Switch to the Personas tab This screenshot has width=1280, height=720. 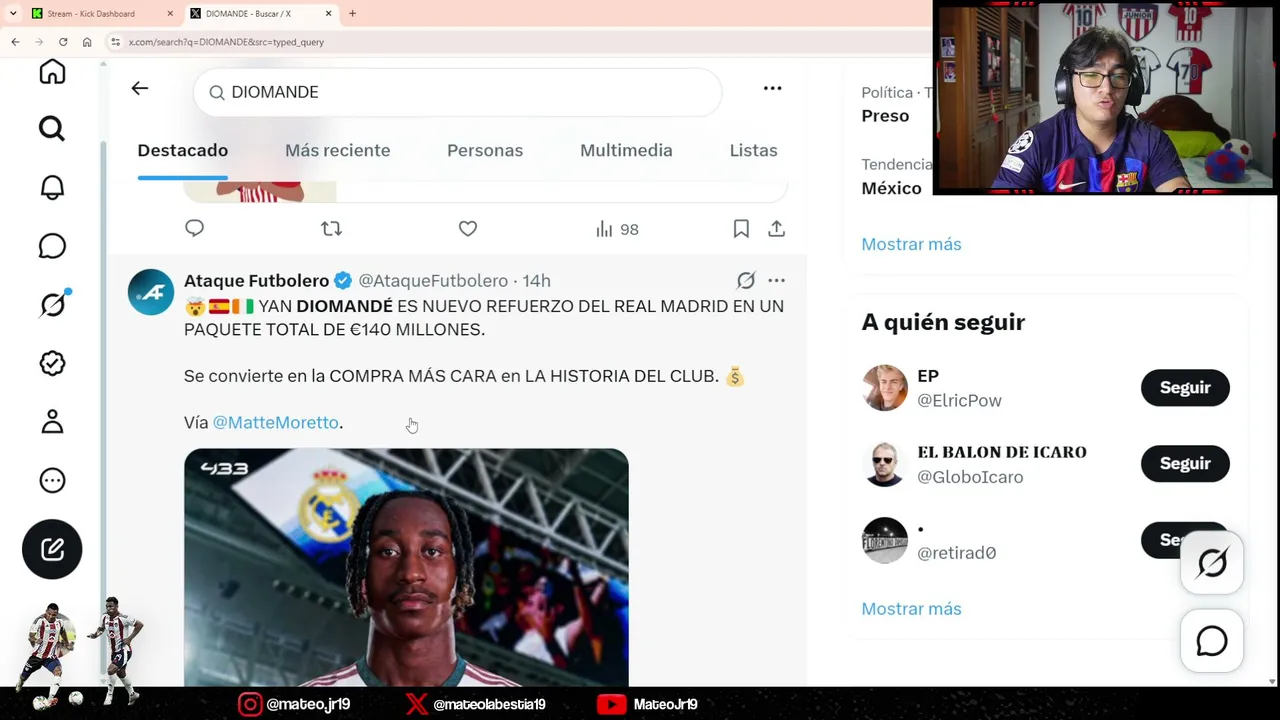(x=485, y=150)
